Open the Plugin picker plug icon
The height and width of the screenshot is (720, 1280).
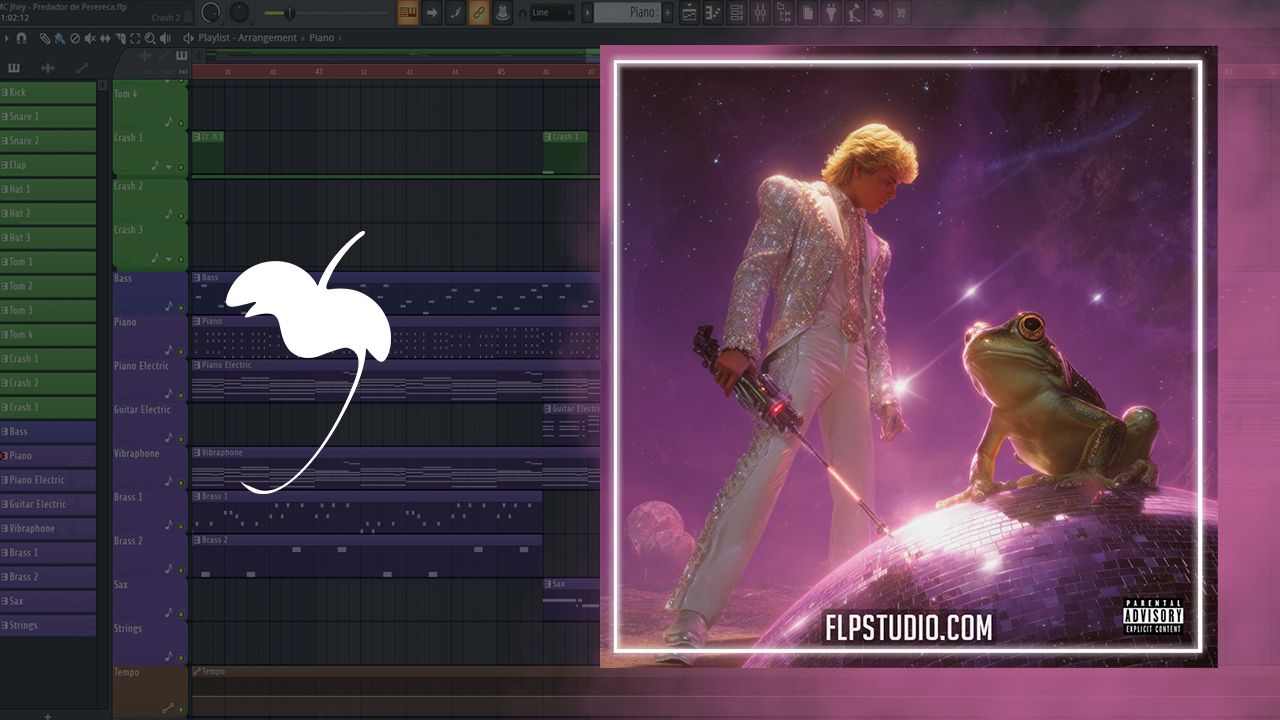pos(832,13)
